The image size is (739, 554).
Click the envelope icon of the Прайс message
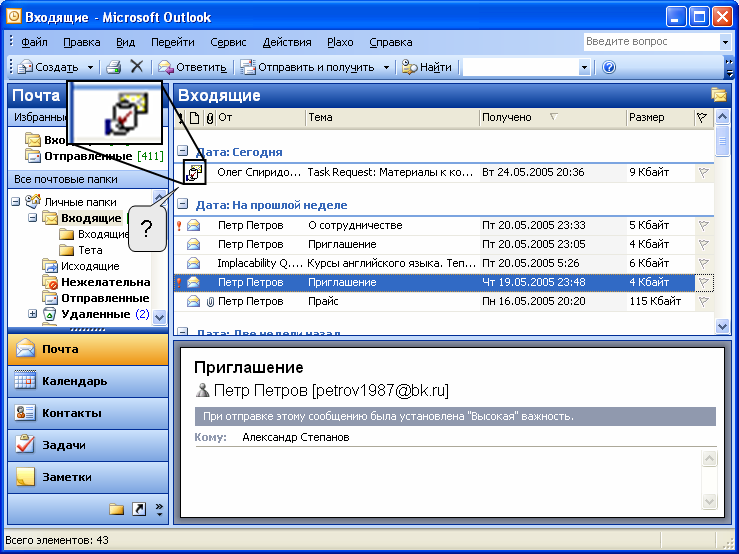tap(193, 301)
